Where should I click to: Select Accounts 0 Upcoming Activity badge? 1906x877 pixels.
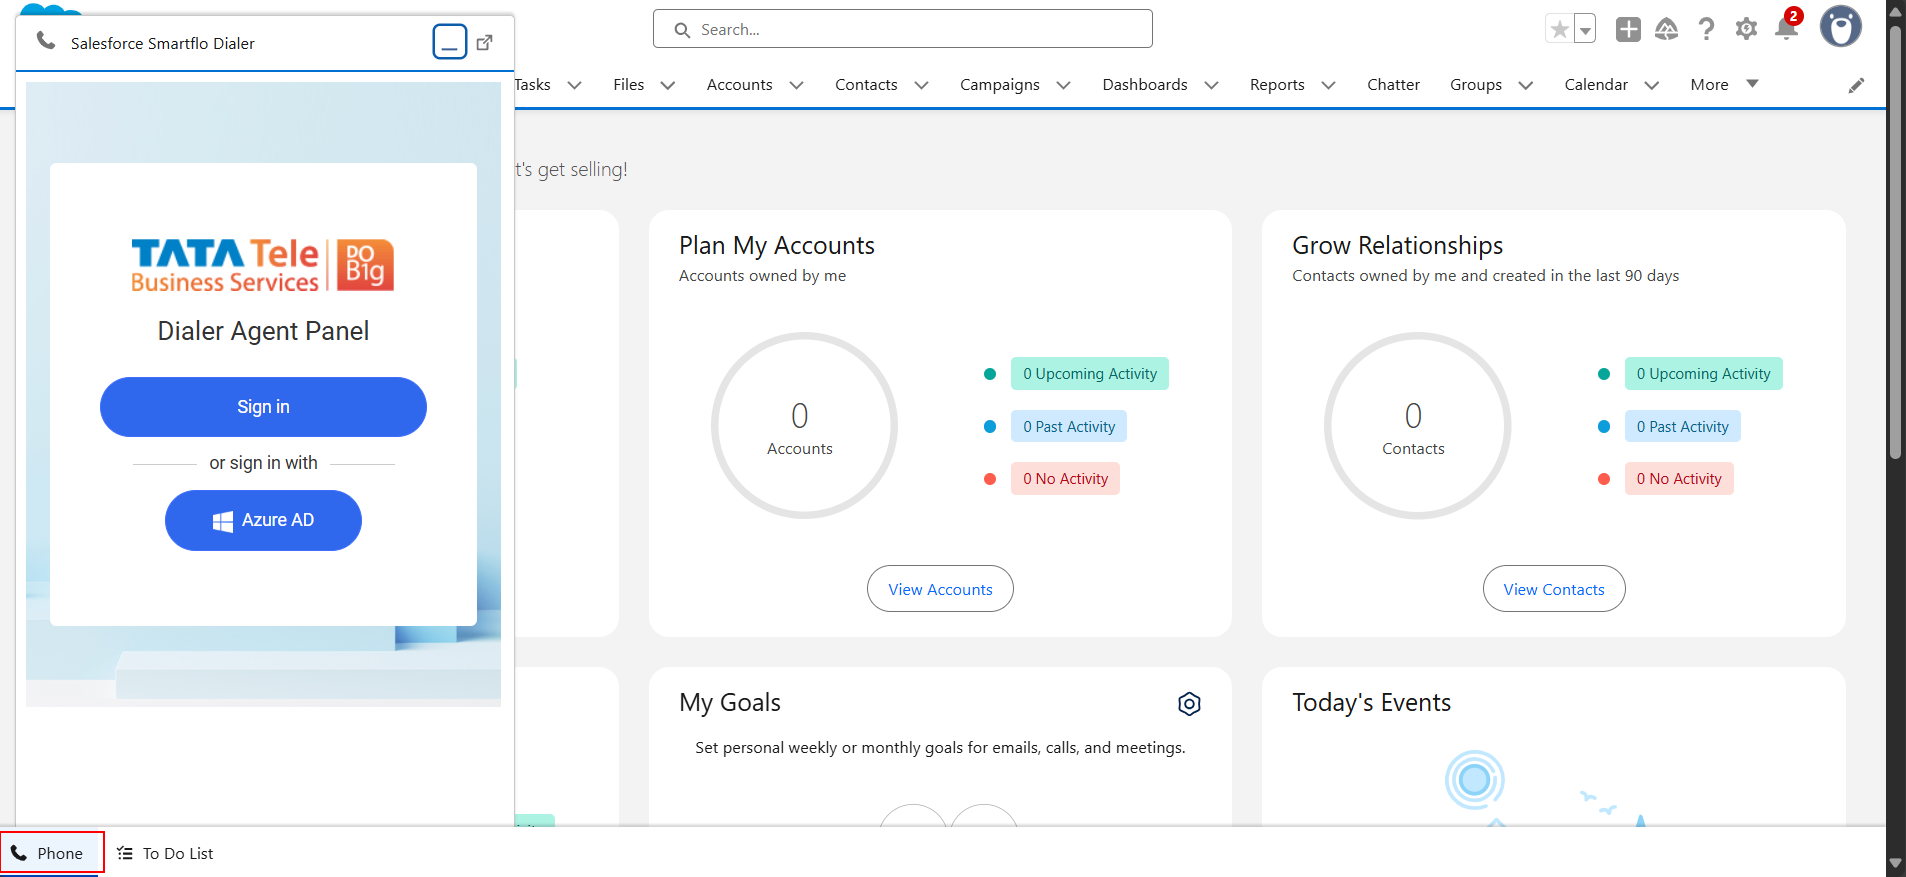(1089, 374)
